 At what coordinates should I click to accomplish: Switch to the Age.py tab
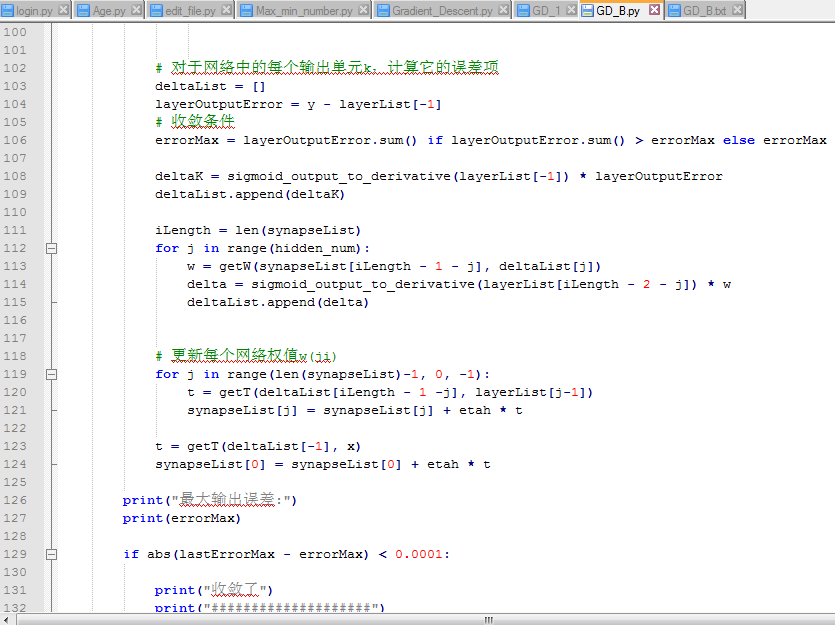click(109, 11)
